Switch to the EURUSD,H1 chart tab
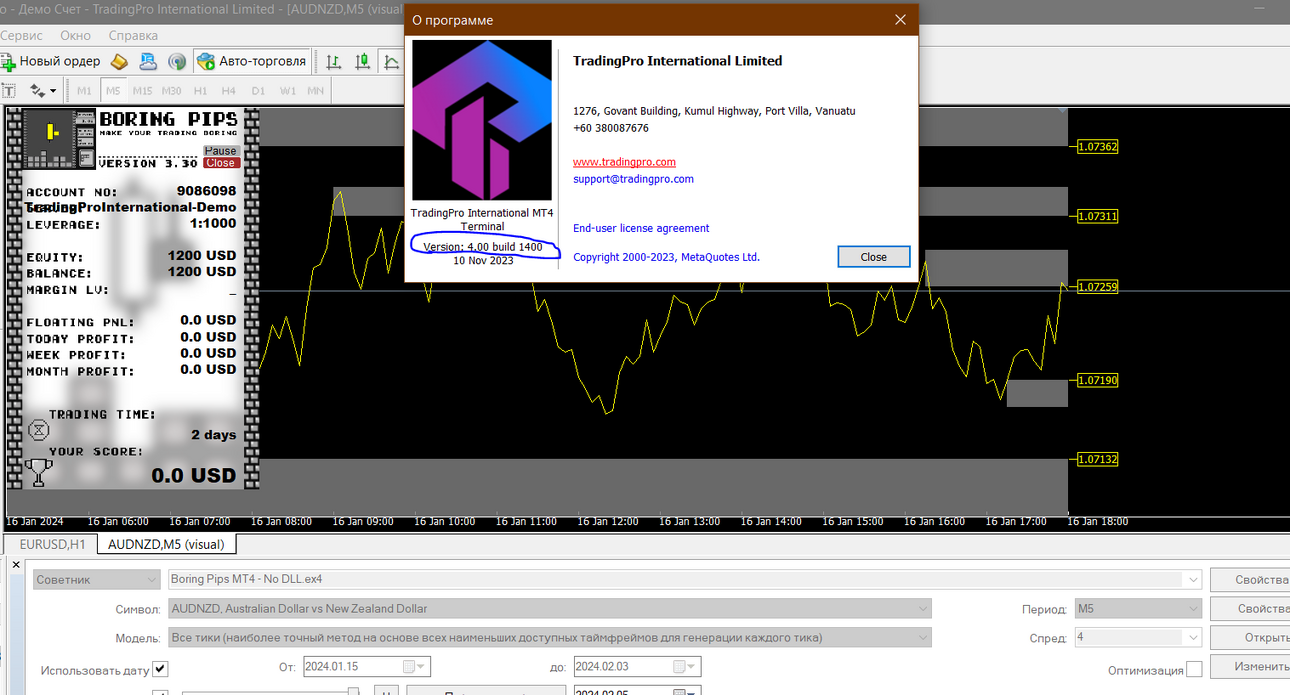Image resolution: width=1290 pixels, height=695 pixels. 52,544
